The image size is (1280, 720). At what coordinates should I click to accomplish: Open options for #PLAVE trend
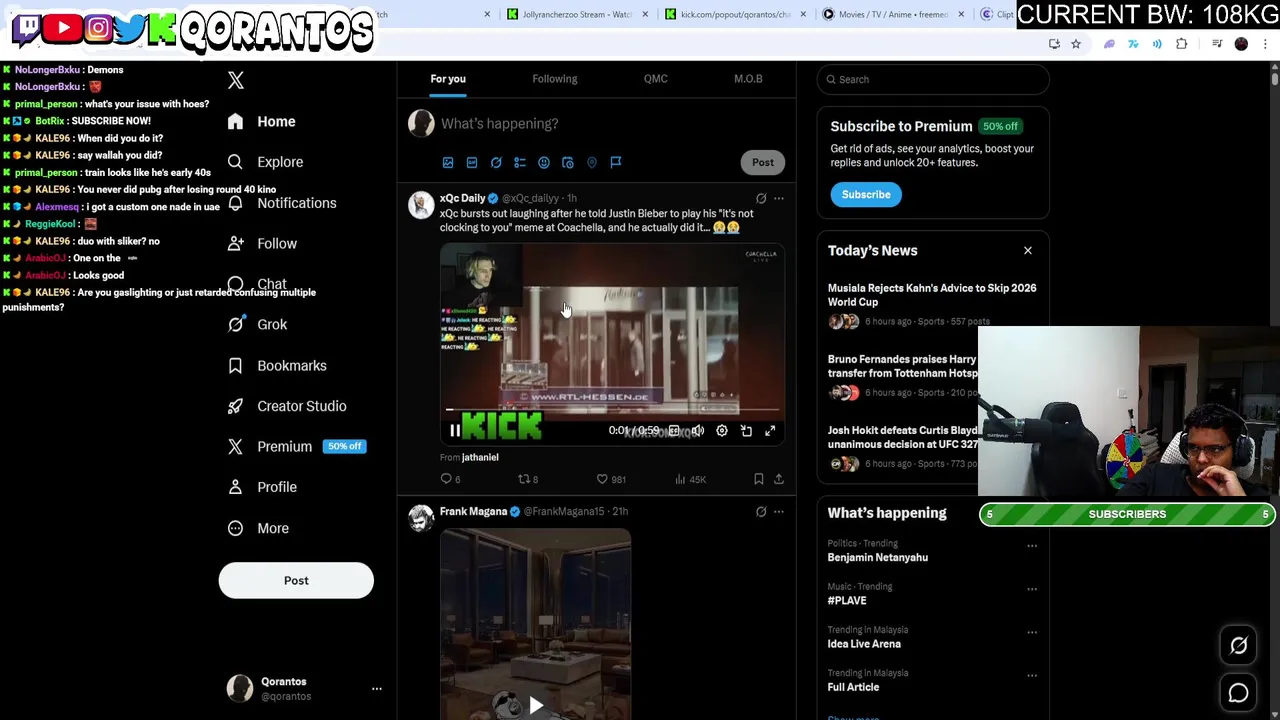tap(1032, 589)
